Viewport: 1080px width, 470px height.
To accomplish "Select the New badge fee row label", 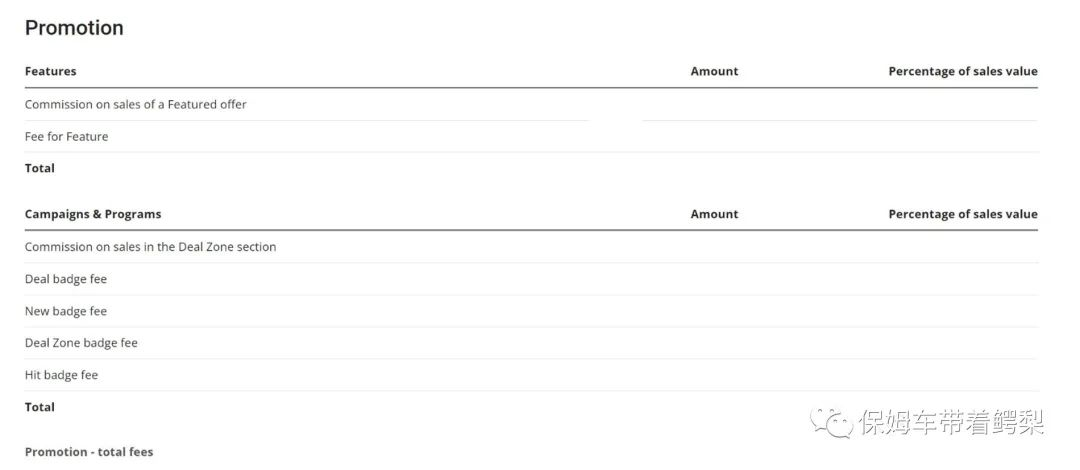I will [x=66, y=311].
